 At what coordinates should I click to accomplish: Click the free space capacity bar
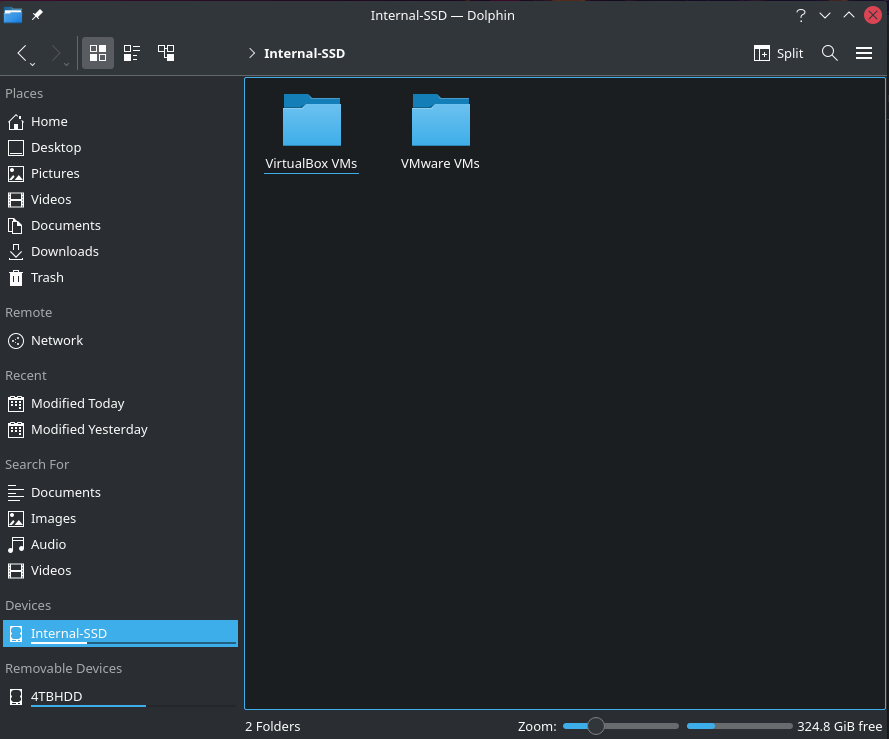click(x=739, y=726)
